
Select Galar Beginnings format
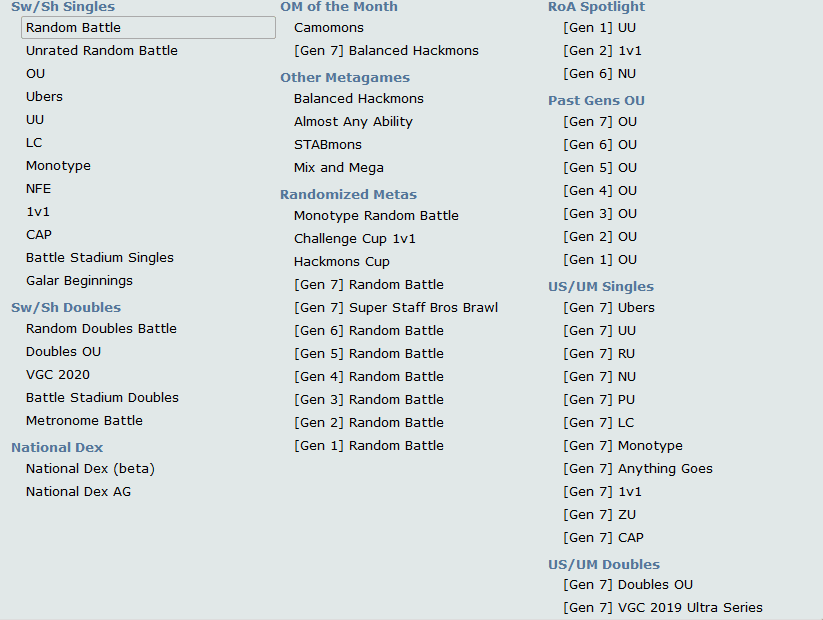pyautogui.click(x=79, y=280)
